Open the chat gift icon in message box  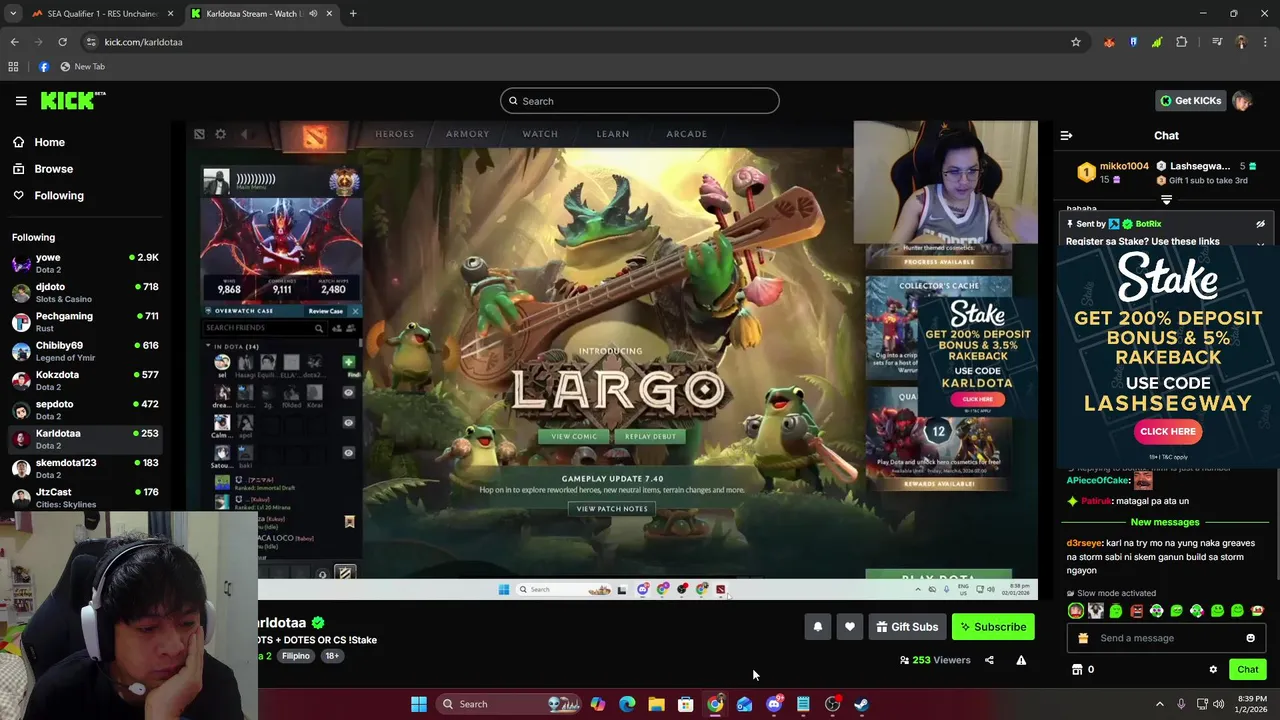1082,638
